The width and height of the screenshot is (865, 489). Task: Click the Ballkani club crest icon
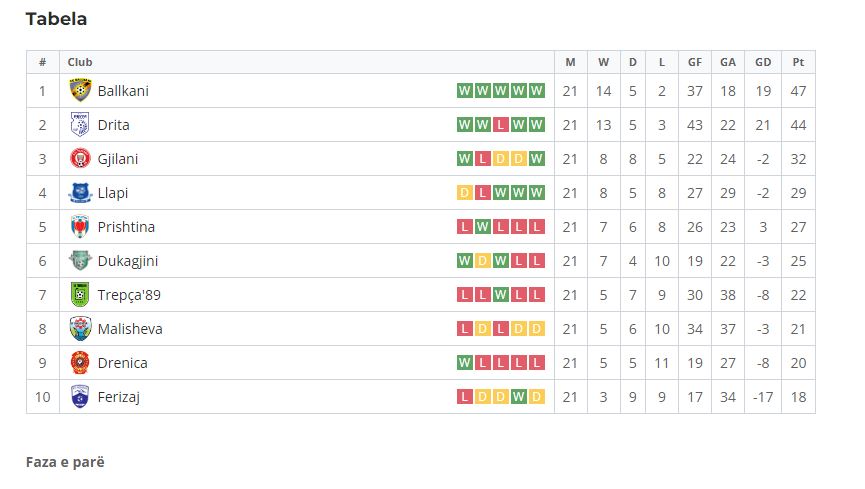(x=80, y=91)
